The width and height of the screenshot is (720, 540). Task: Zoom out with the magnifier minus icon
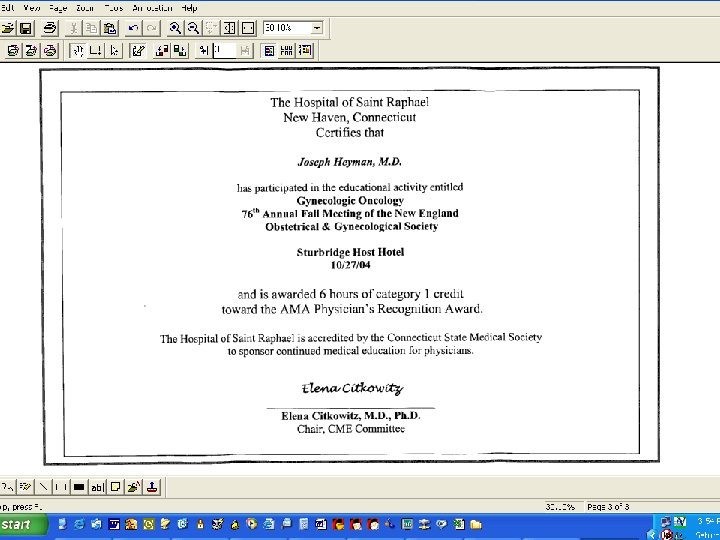point(193,28)
